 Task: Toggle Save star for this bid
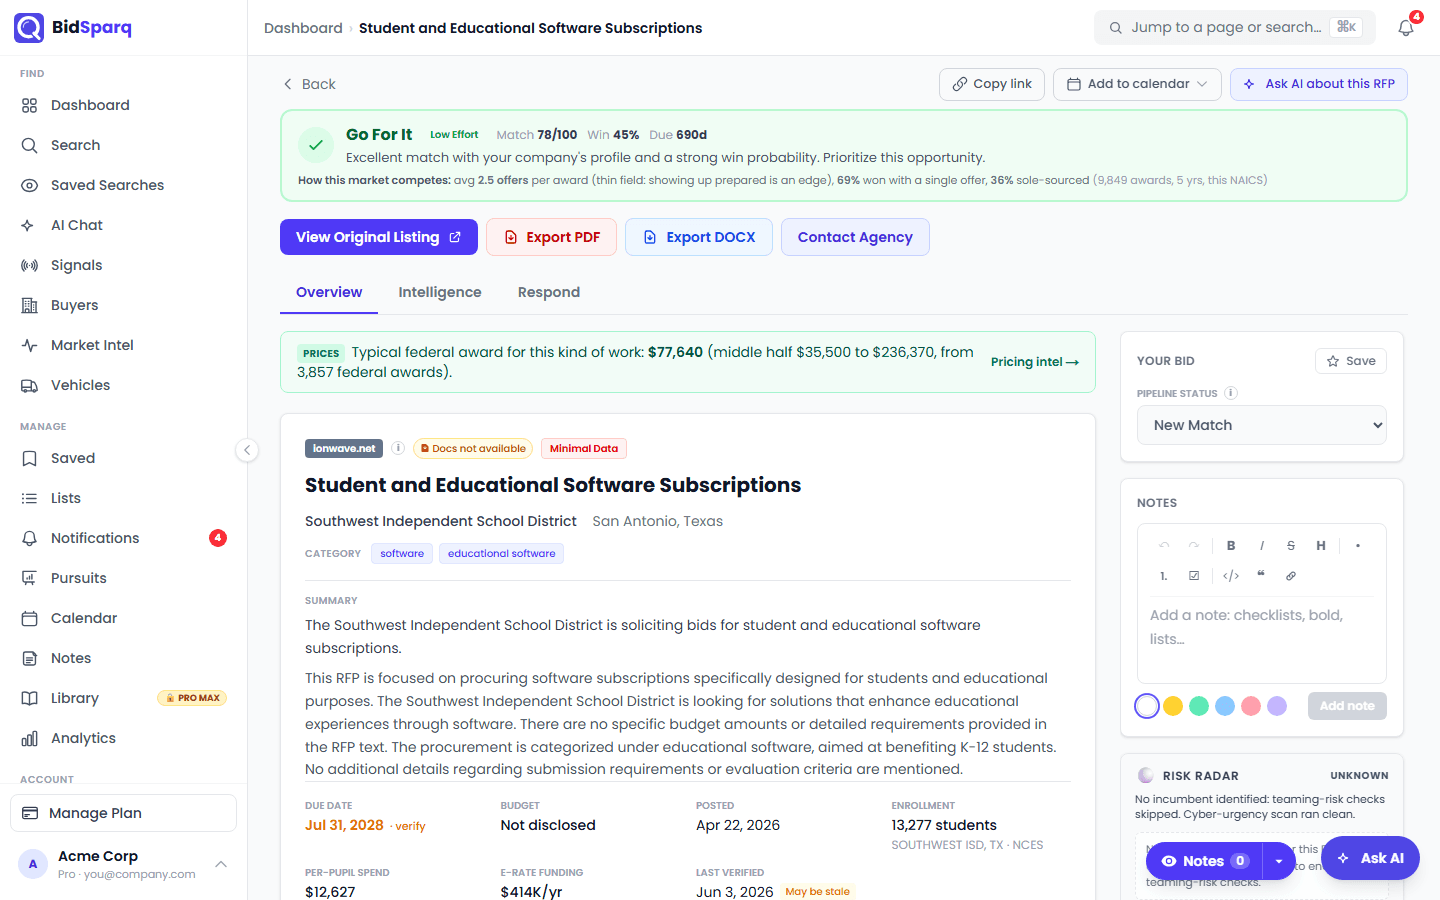[x=1351, y=361]
